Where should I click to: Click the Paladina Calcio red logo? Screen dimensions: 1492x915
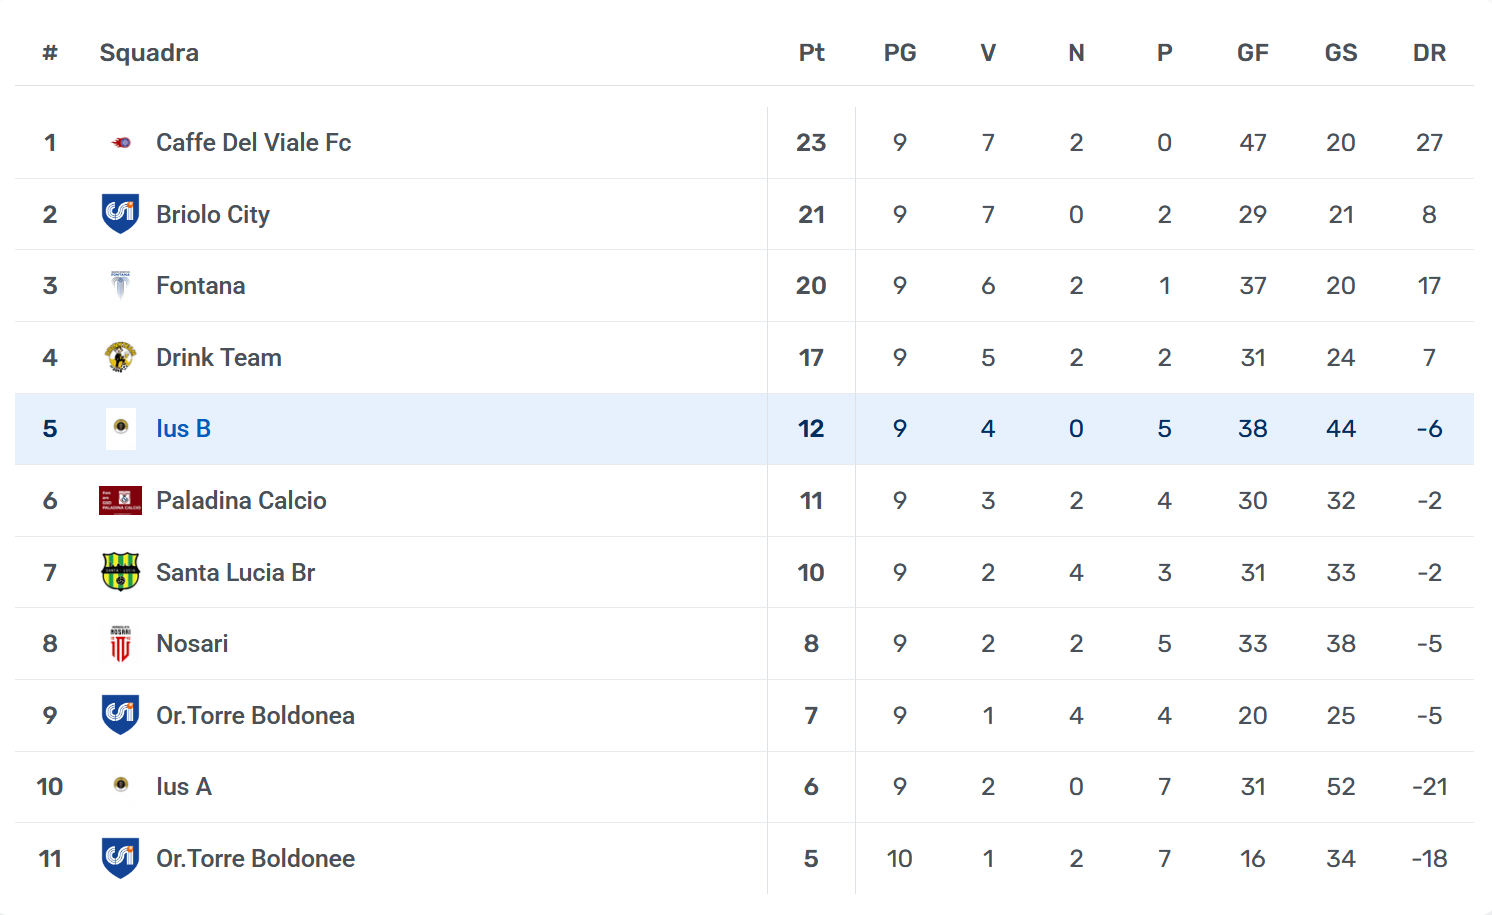click(x=120, y=500)
